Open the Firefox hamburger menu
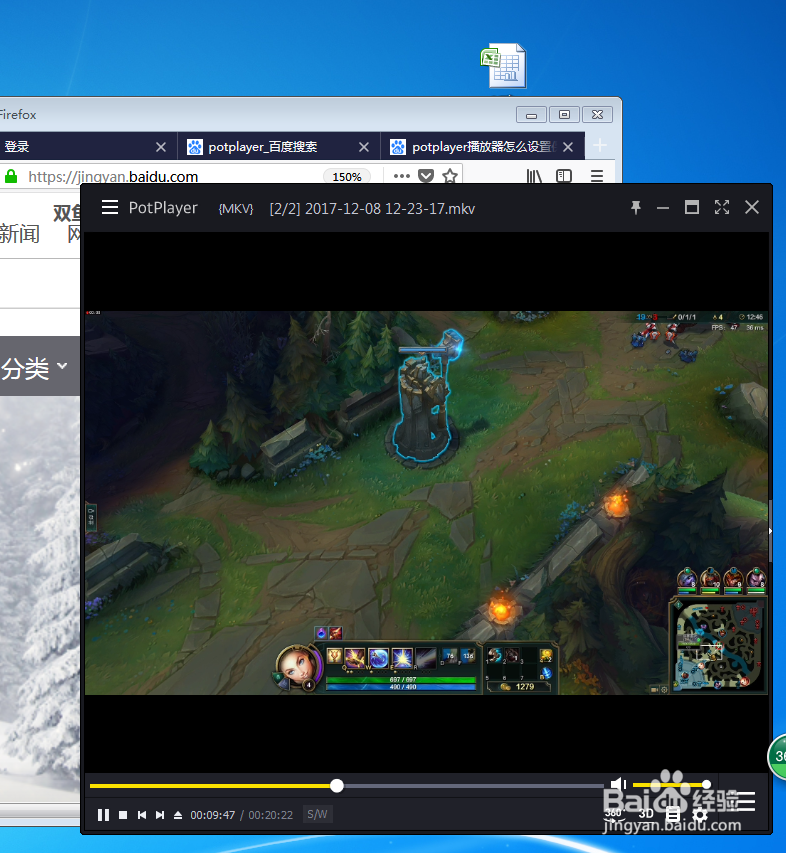The image size is (786, 853). point(597,176)
